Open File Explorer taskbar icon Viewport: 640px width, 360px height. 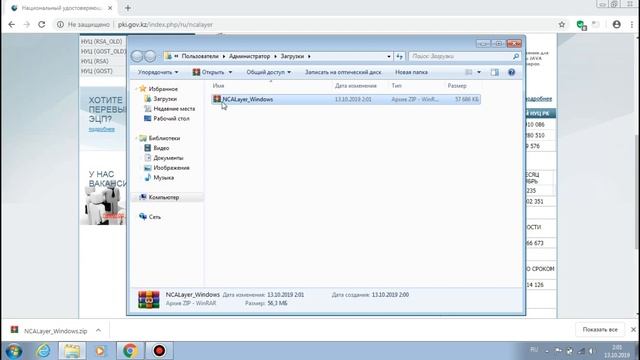tap(72, 351)
